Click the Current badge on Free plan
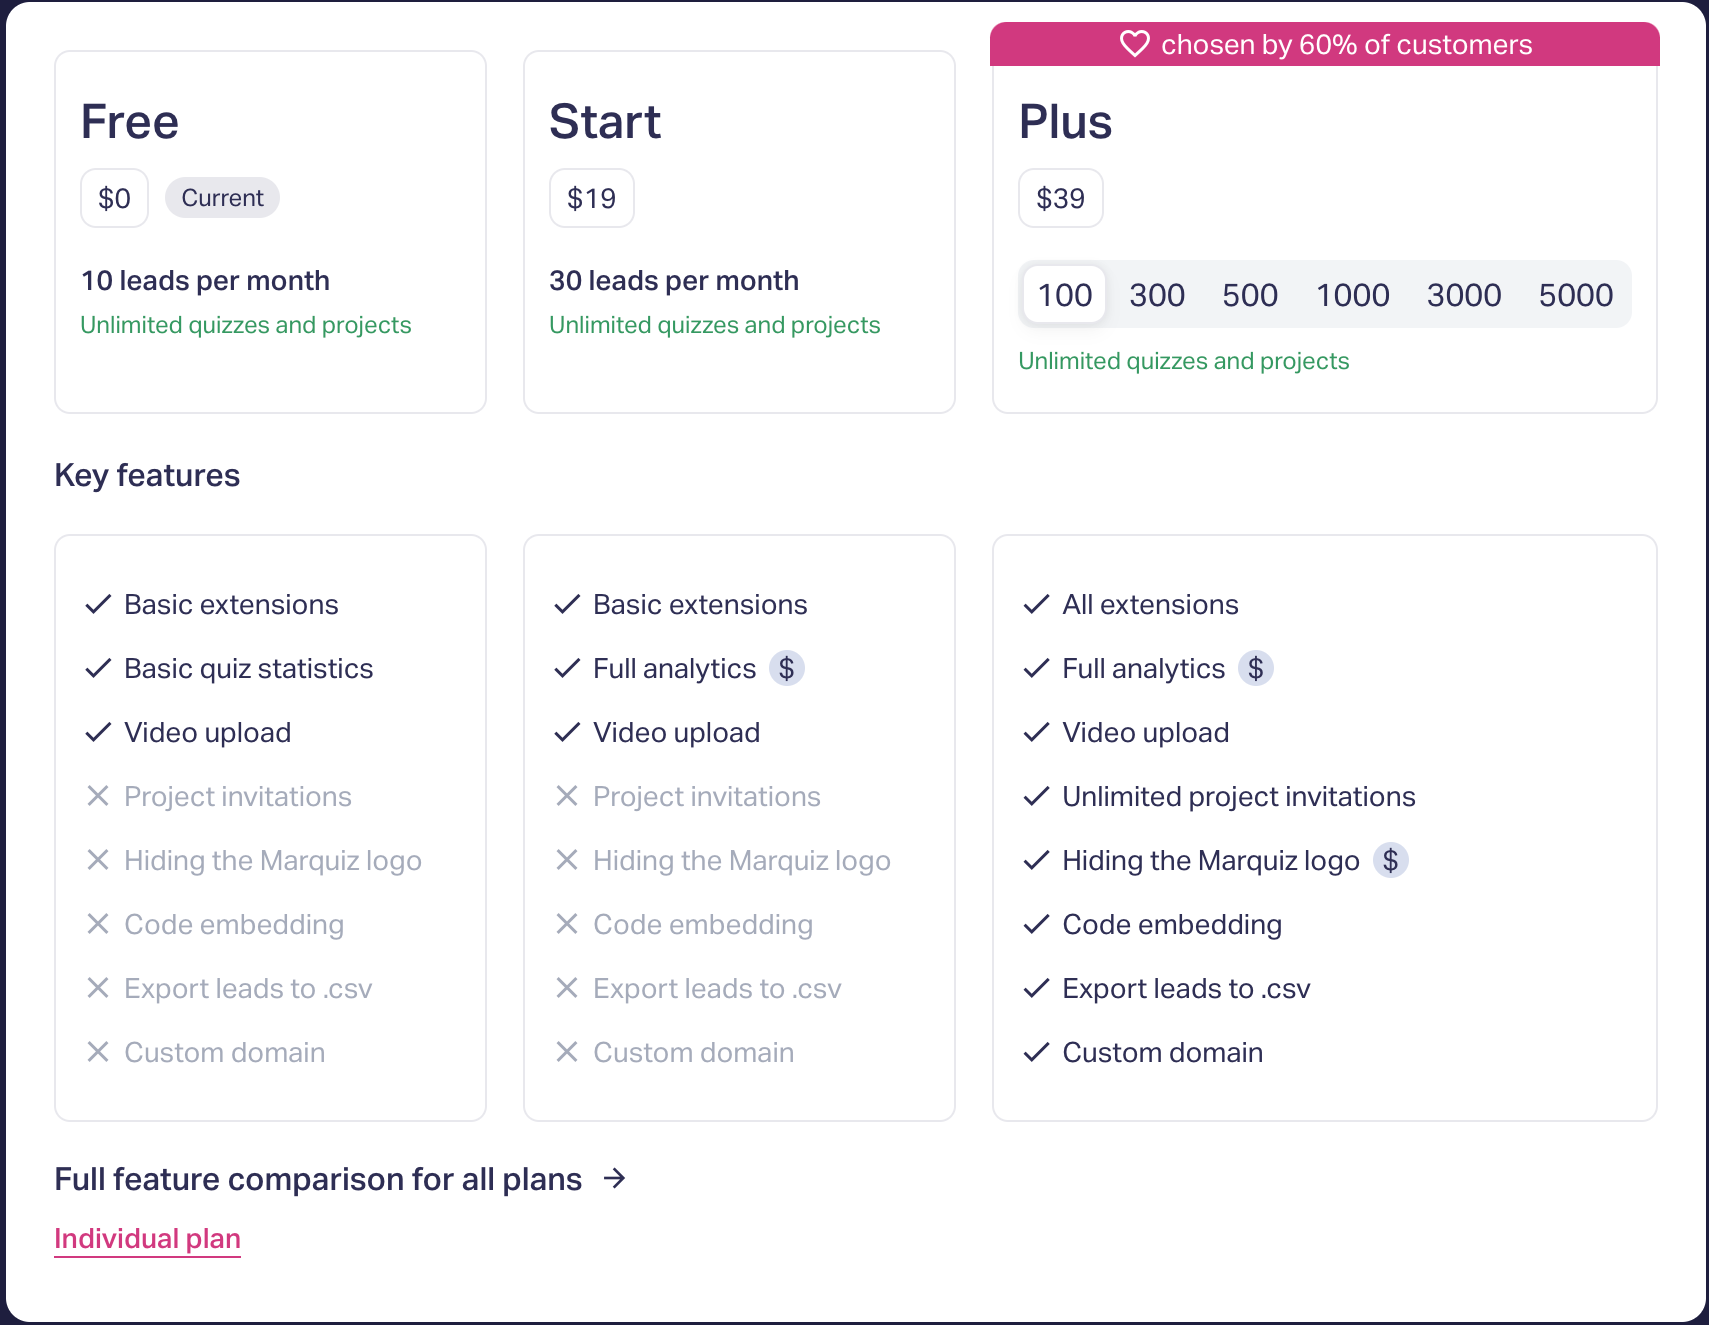Viewport: 1709px width, 1325px height. pyautogui.click(x=222, y=198)
